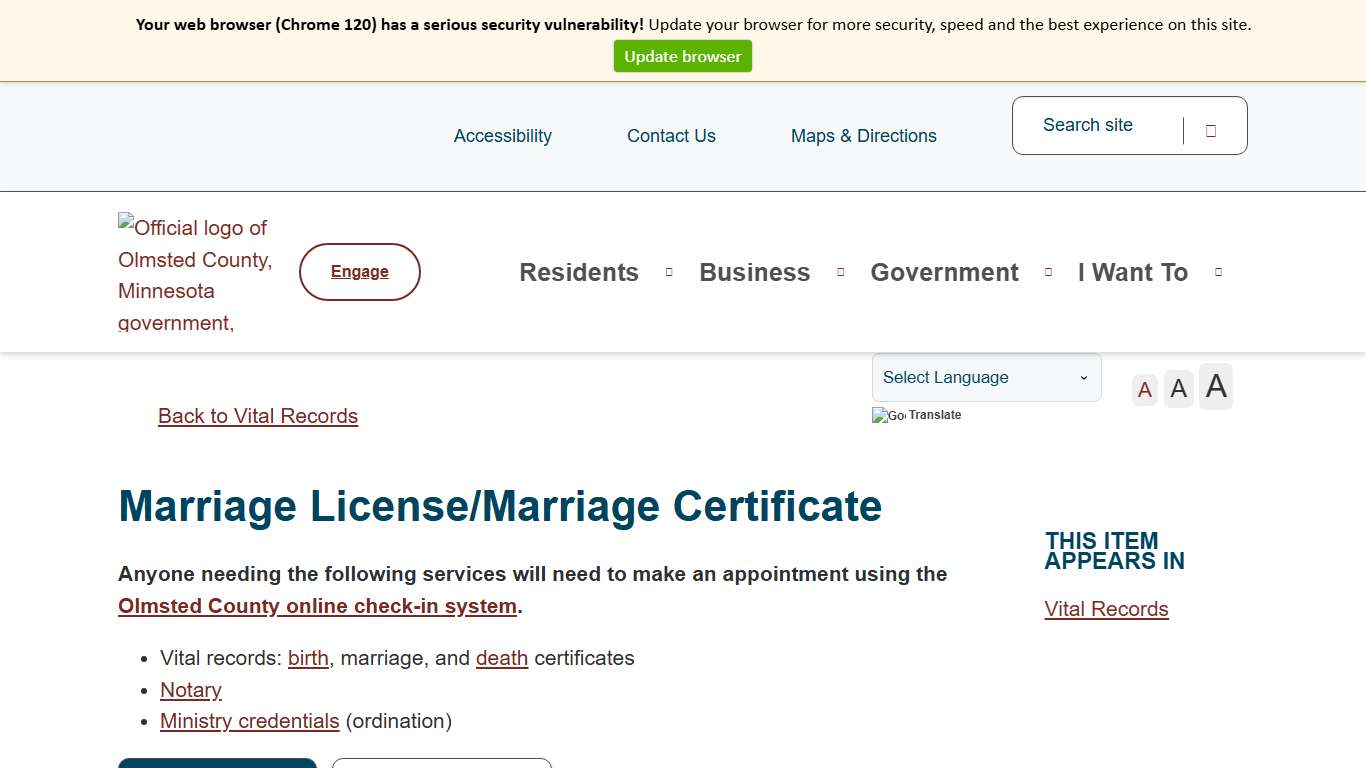The image size is (1366, 768).
Task: Expand the Business dropdown arrow
Action: [x=840, y=271]
